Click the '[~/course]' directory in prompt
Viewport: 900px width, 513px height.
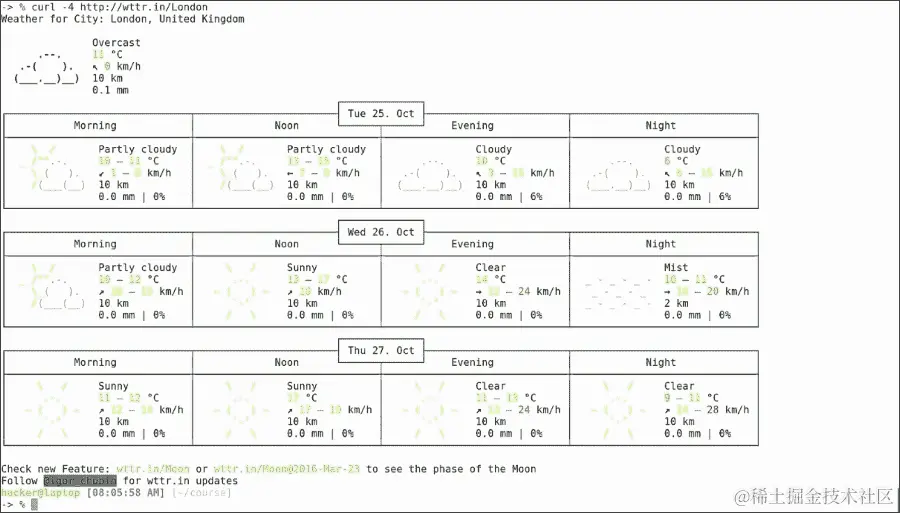(201, 493)
